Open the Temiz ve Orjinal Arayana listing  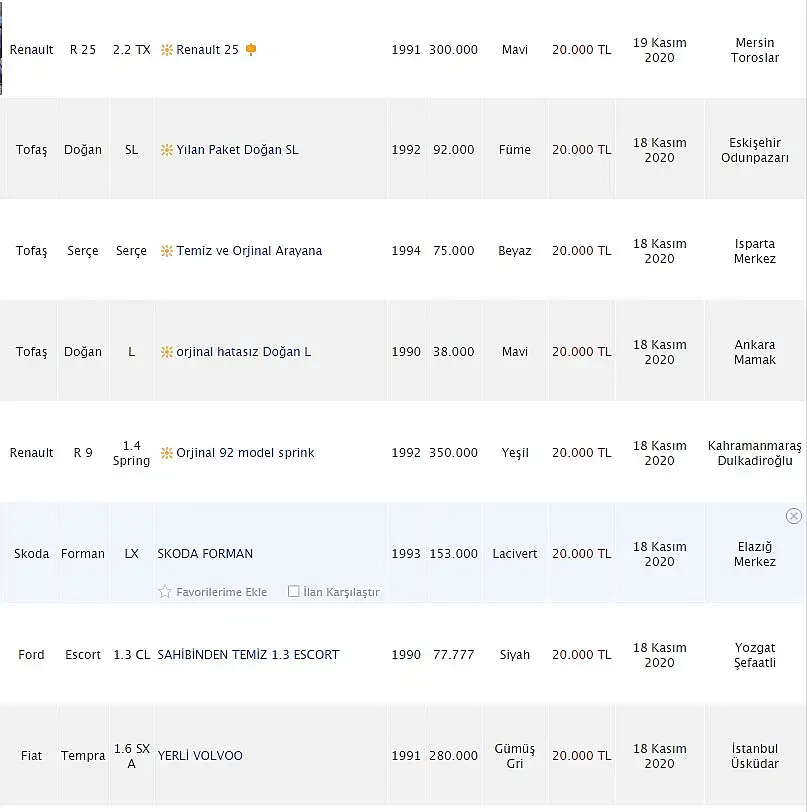point(249,251)
